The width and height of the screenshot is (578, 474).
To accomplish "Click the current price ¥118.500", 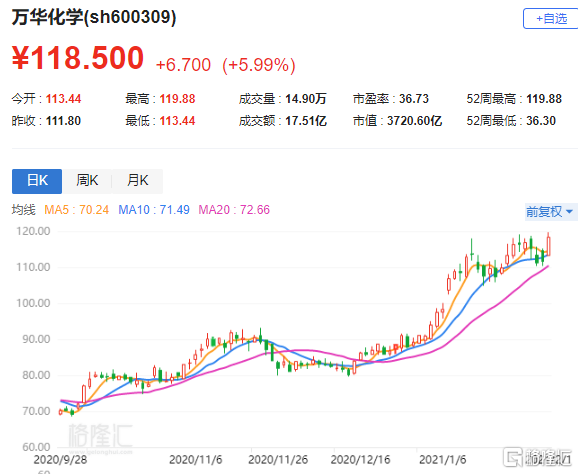I will click(78, 58).
